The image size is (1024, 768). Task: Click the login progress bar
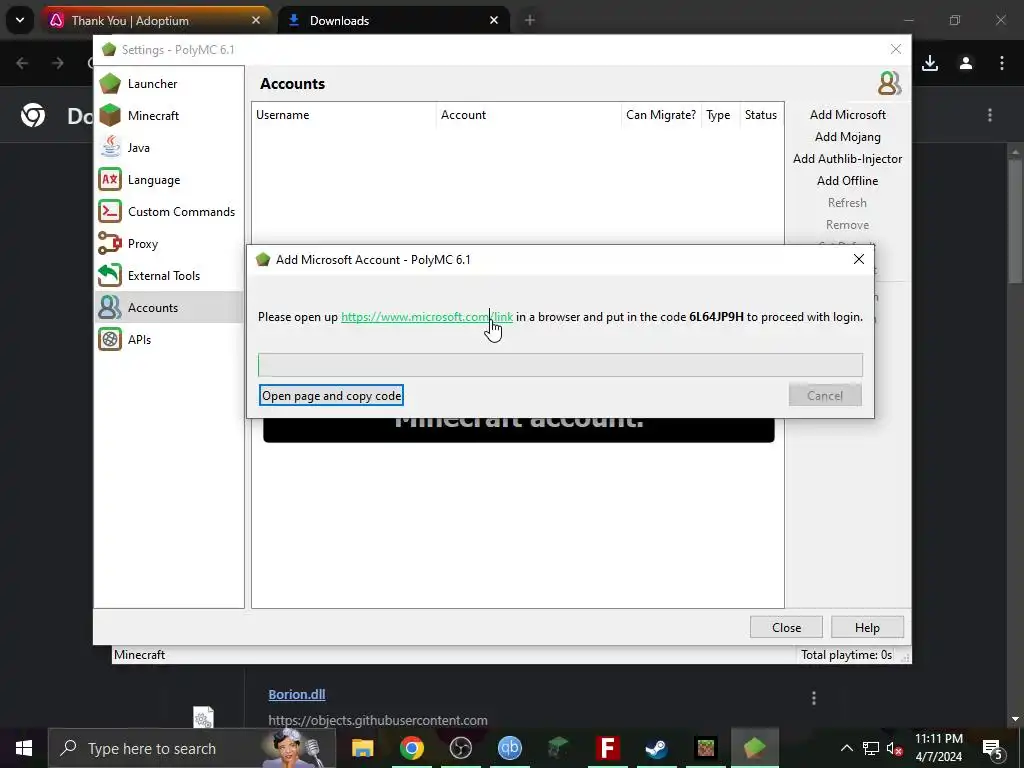point(560,365)
